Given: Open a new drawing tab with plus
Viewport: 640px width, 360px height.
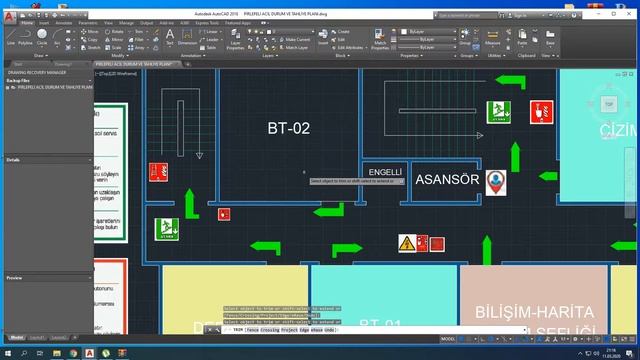Looking at the screenshot, I should coord(188,64).
